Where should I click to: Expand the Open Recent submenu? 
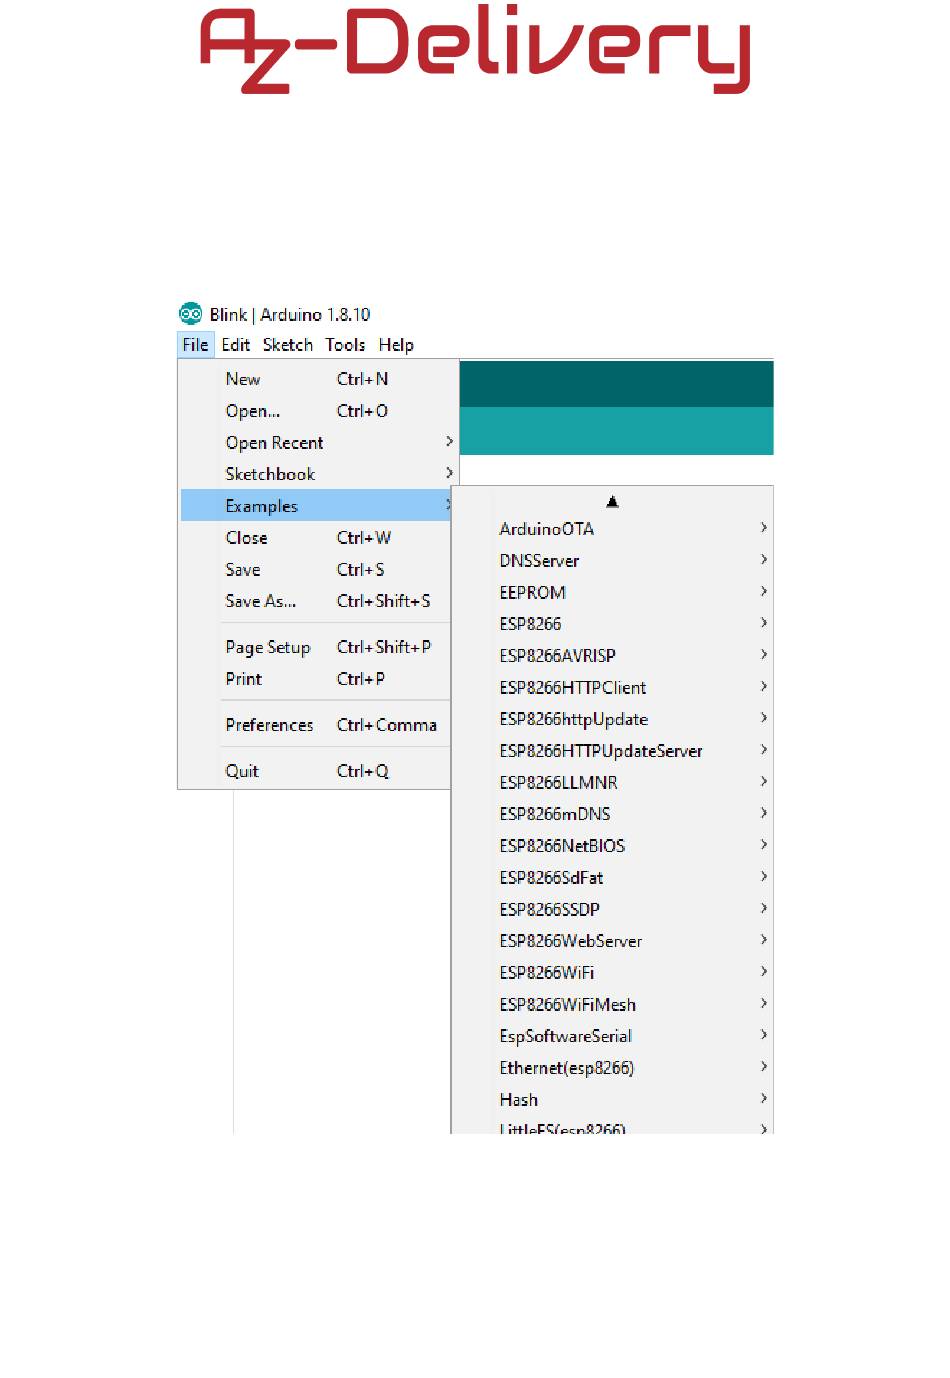pos(316,443)
